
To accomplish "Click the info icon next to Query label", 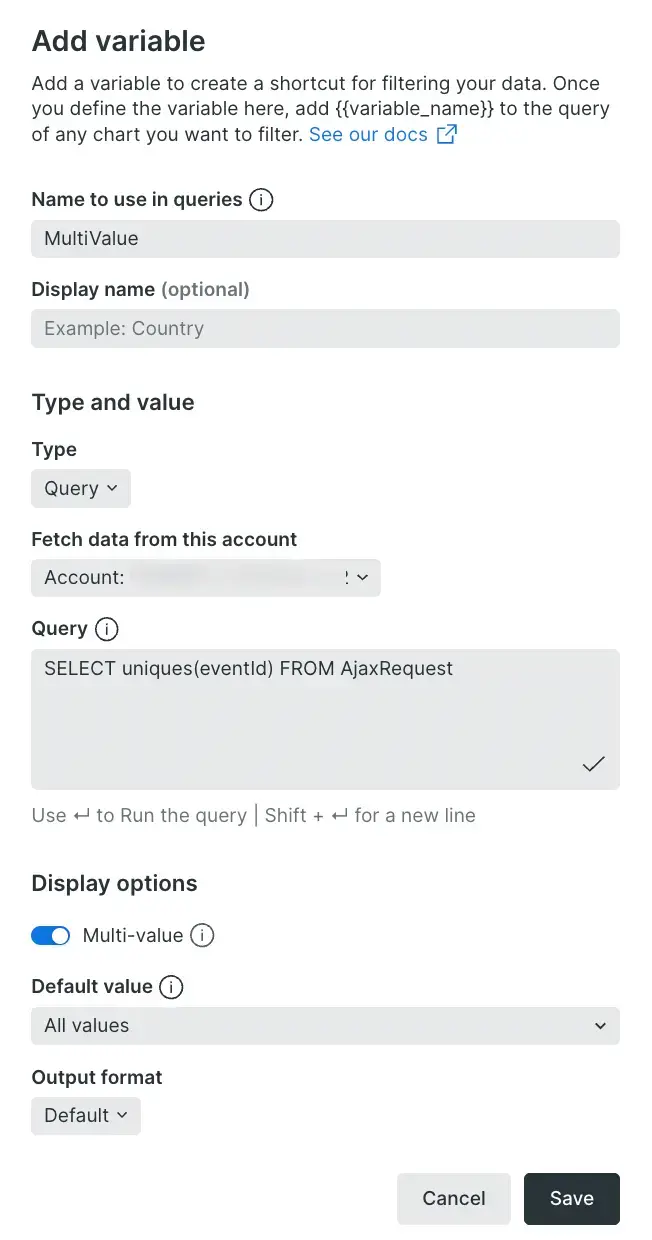I will [x=106, y=629].
